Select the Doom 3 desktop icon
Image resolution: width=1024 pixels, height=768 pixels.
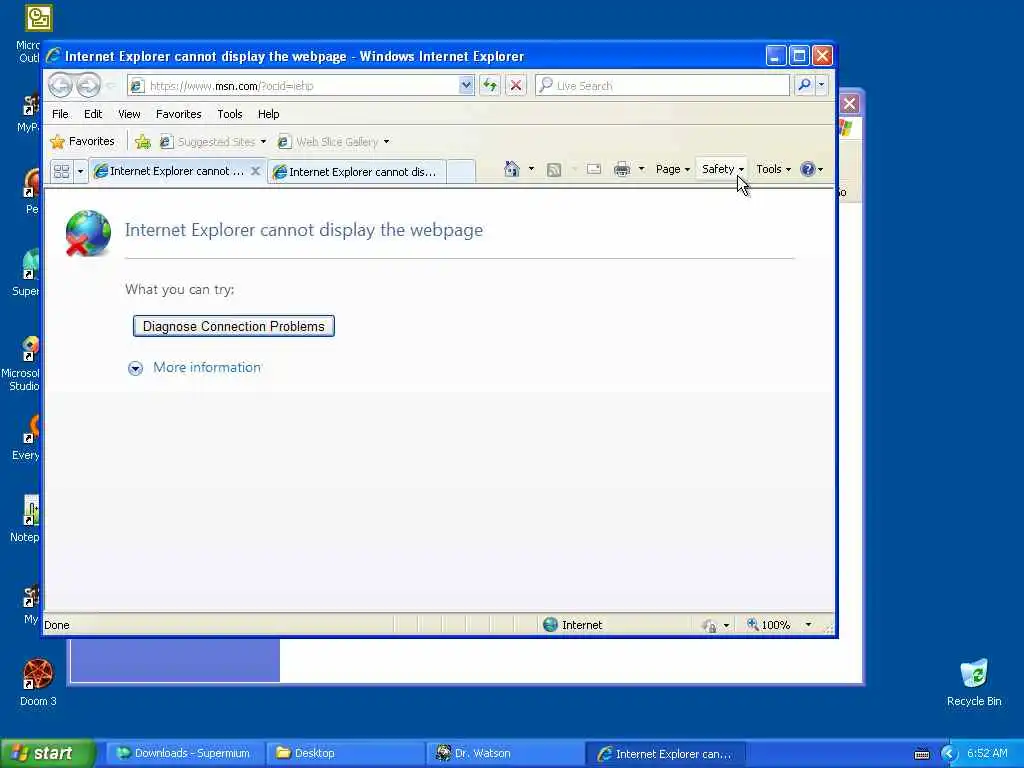(38, 683)
